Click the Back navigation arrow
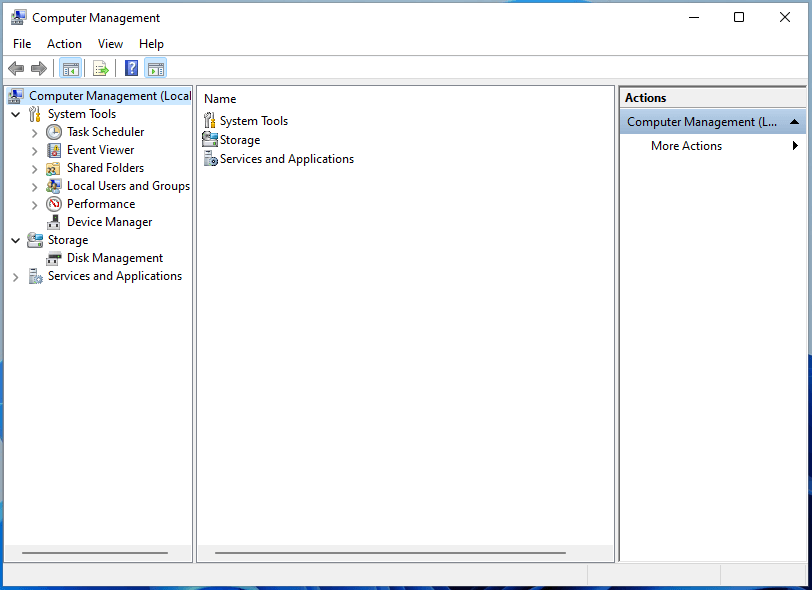The height and width of the screenshot is (590, 812). (x=16, y=68)
